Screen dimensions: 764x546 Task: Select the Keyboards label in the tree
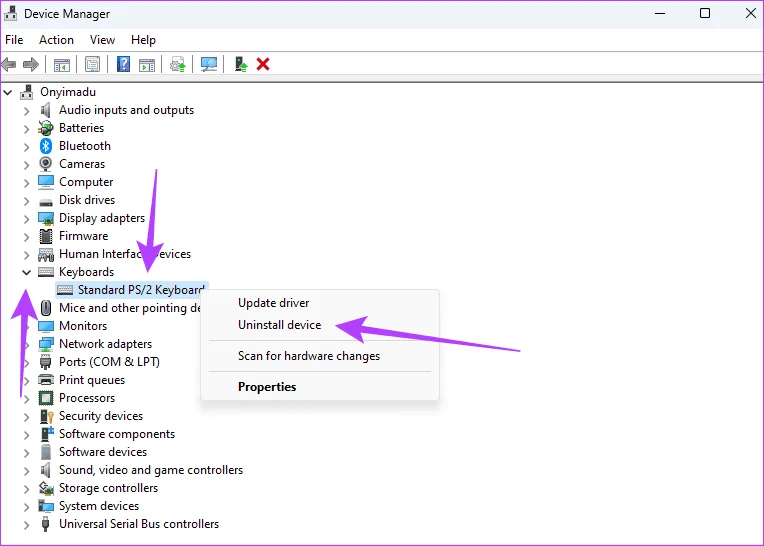click(x=86, y=272)
